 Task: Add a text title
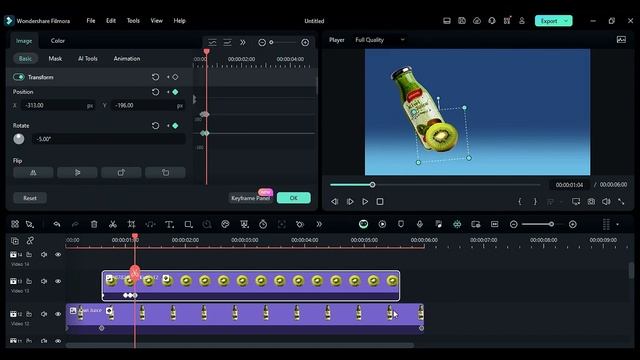(169, 224)
